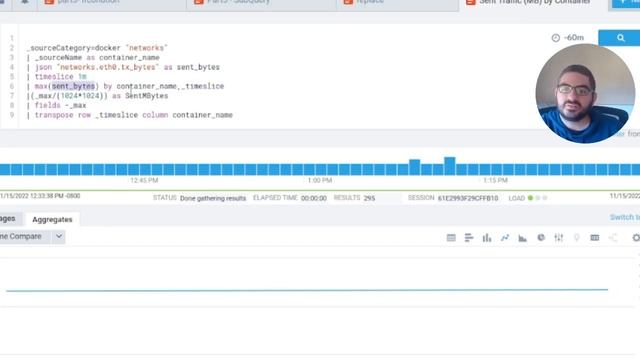Select the line chart icon
Image resolution: width=640 pixels, height=360 pixels.
tap(505, 238)
